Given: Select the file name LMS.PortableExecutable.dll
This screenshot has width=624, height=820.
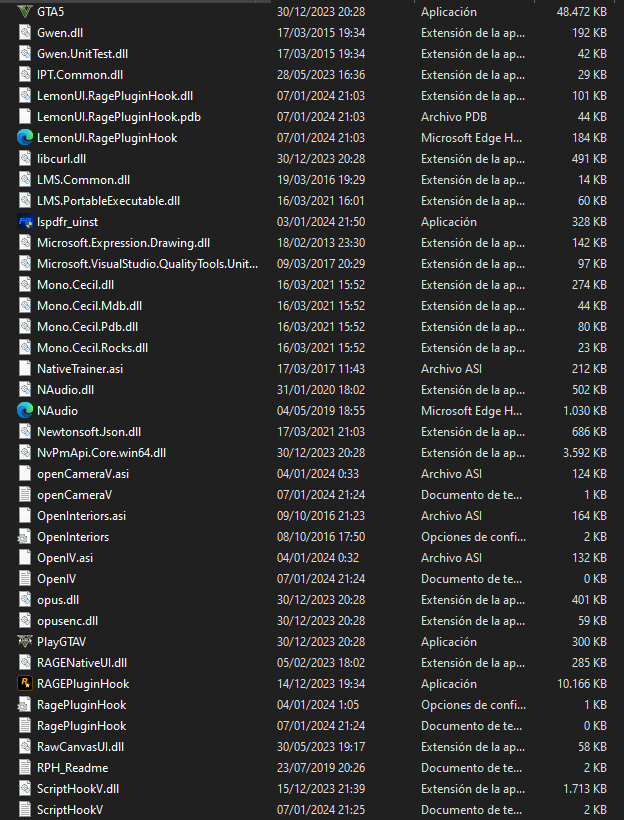Looking at the screenshot, I should click(x=109, y=201).
